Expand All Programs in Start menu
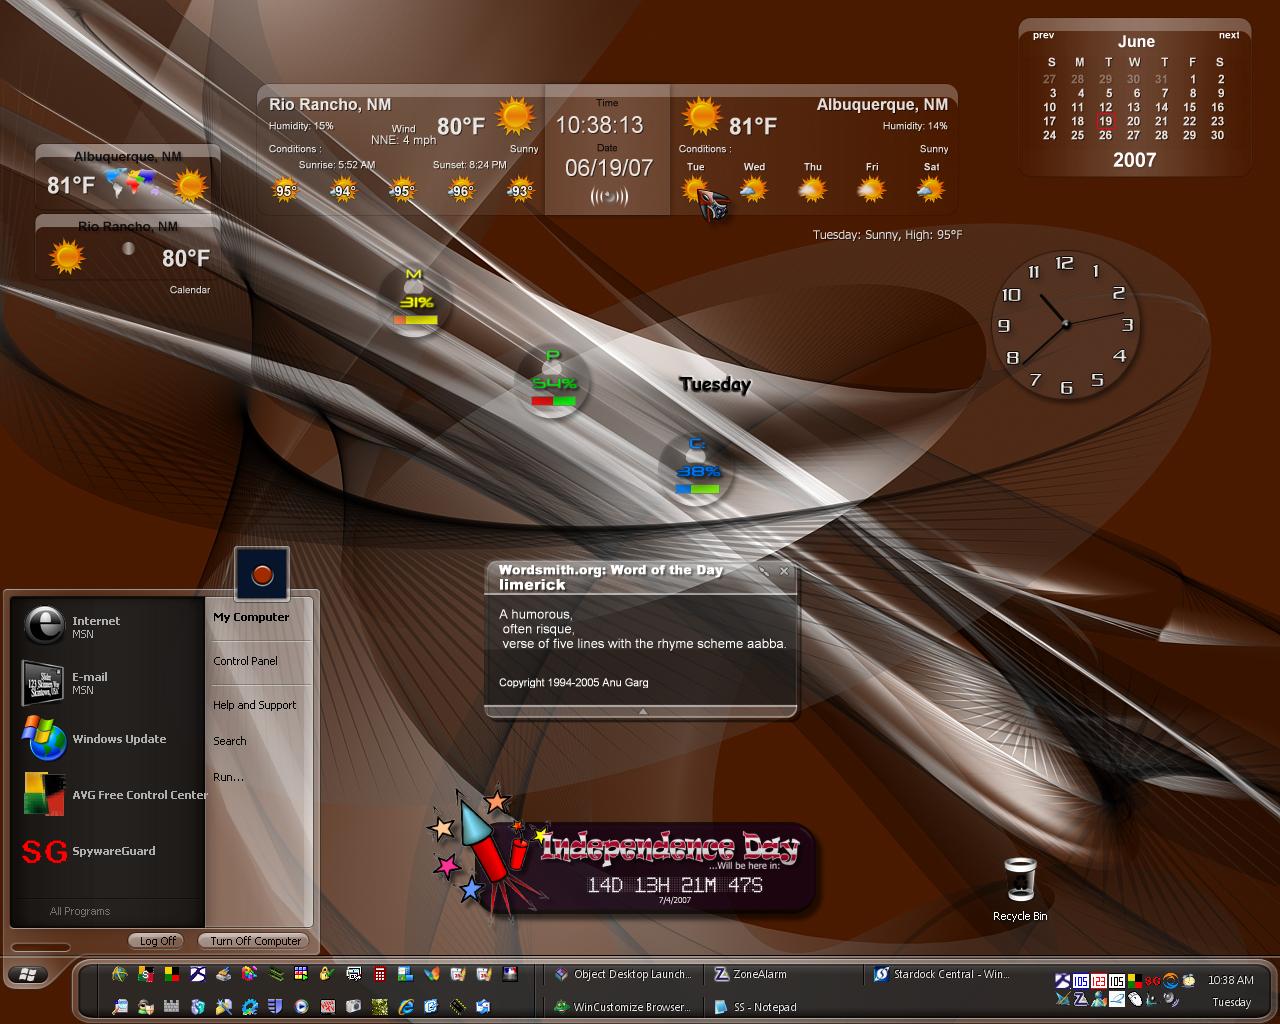The image size is (1280, 1024). tap(80, 911)
